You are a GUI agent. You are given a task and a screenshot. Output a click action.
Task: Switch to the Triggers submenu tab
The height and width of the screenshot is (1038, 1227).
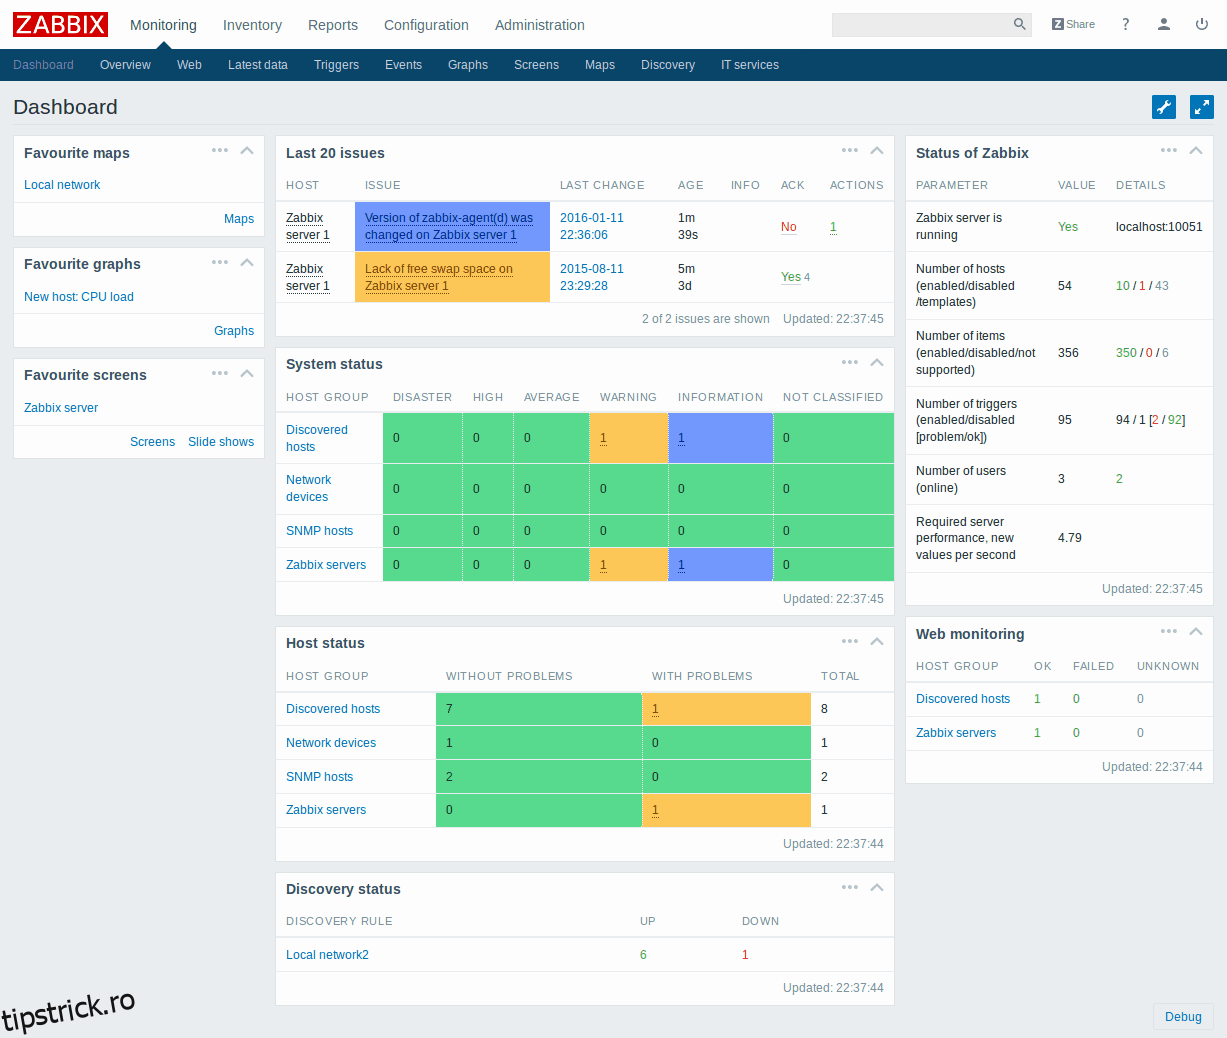336,65
